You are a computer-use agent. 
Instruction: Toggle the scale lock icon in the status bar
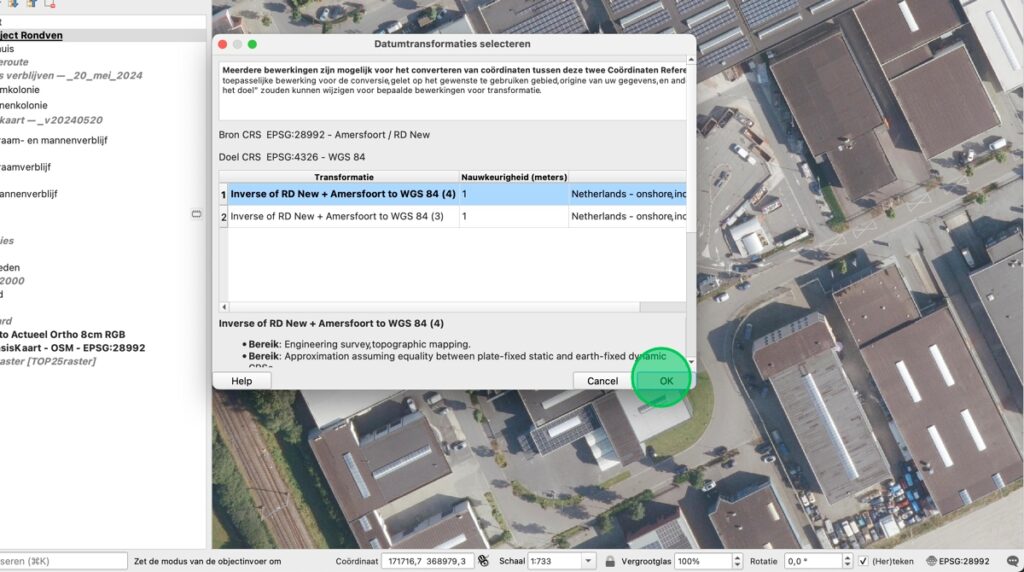click(610, 561)
